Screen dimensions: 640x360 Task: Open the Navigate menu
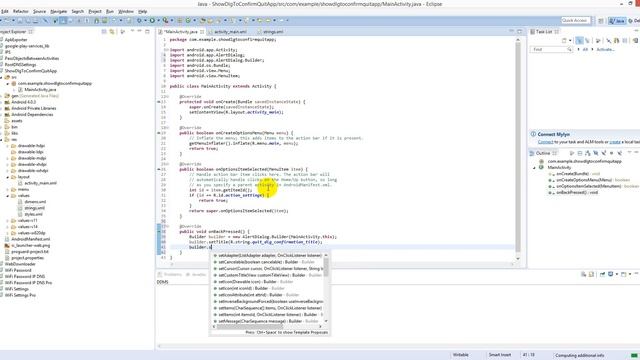58,11
